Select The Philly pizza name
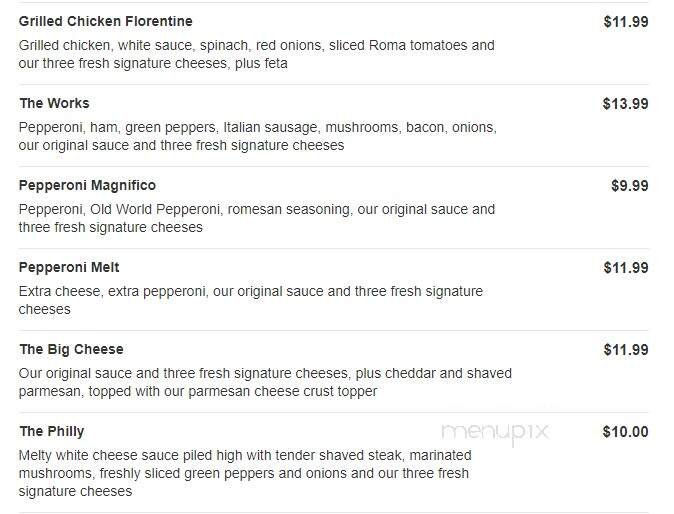This screenshot has height=514, width=674. tap(52, 431)
